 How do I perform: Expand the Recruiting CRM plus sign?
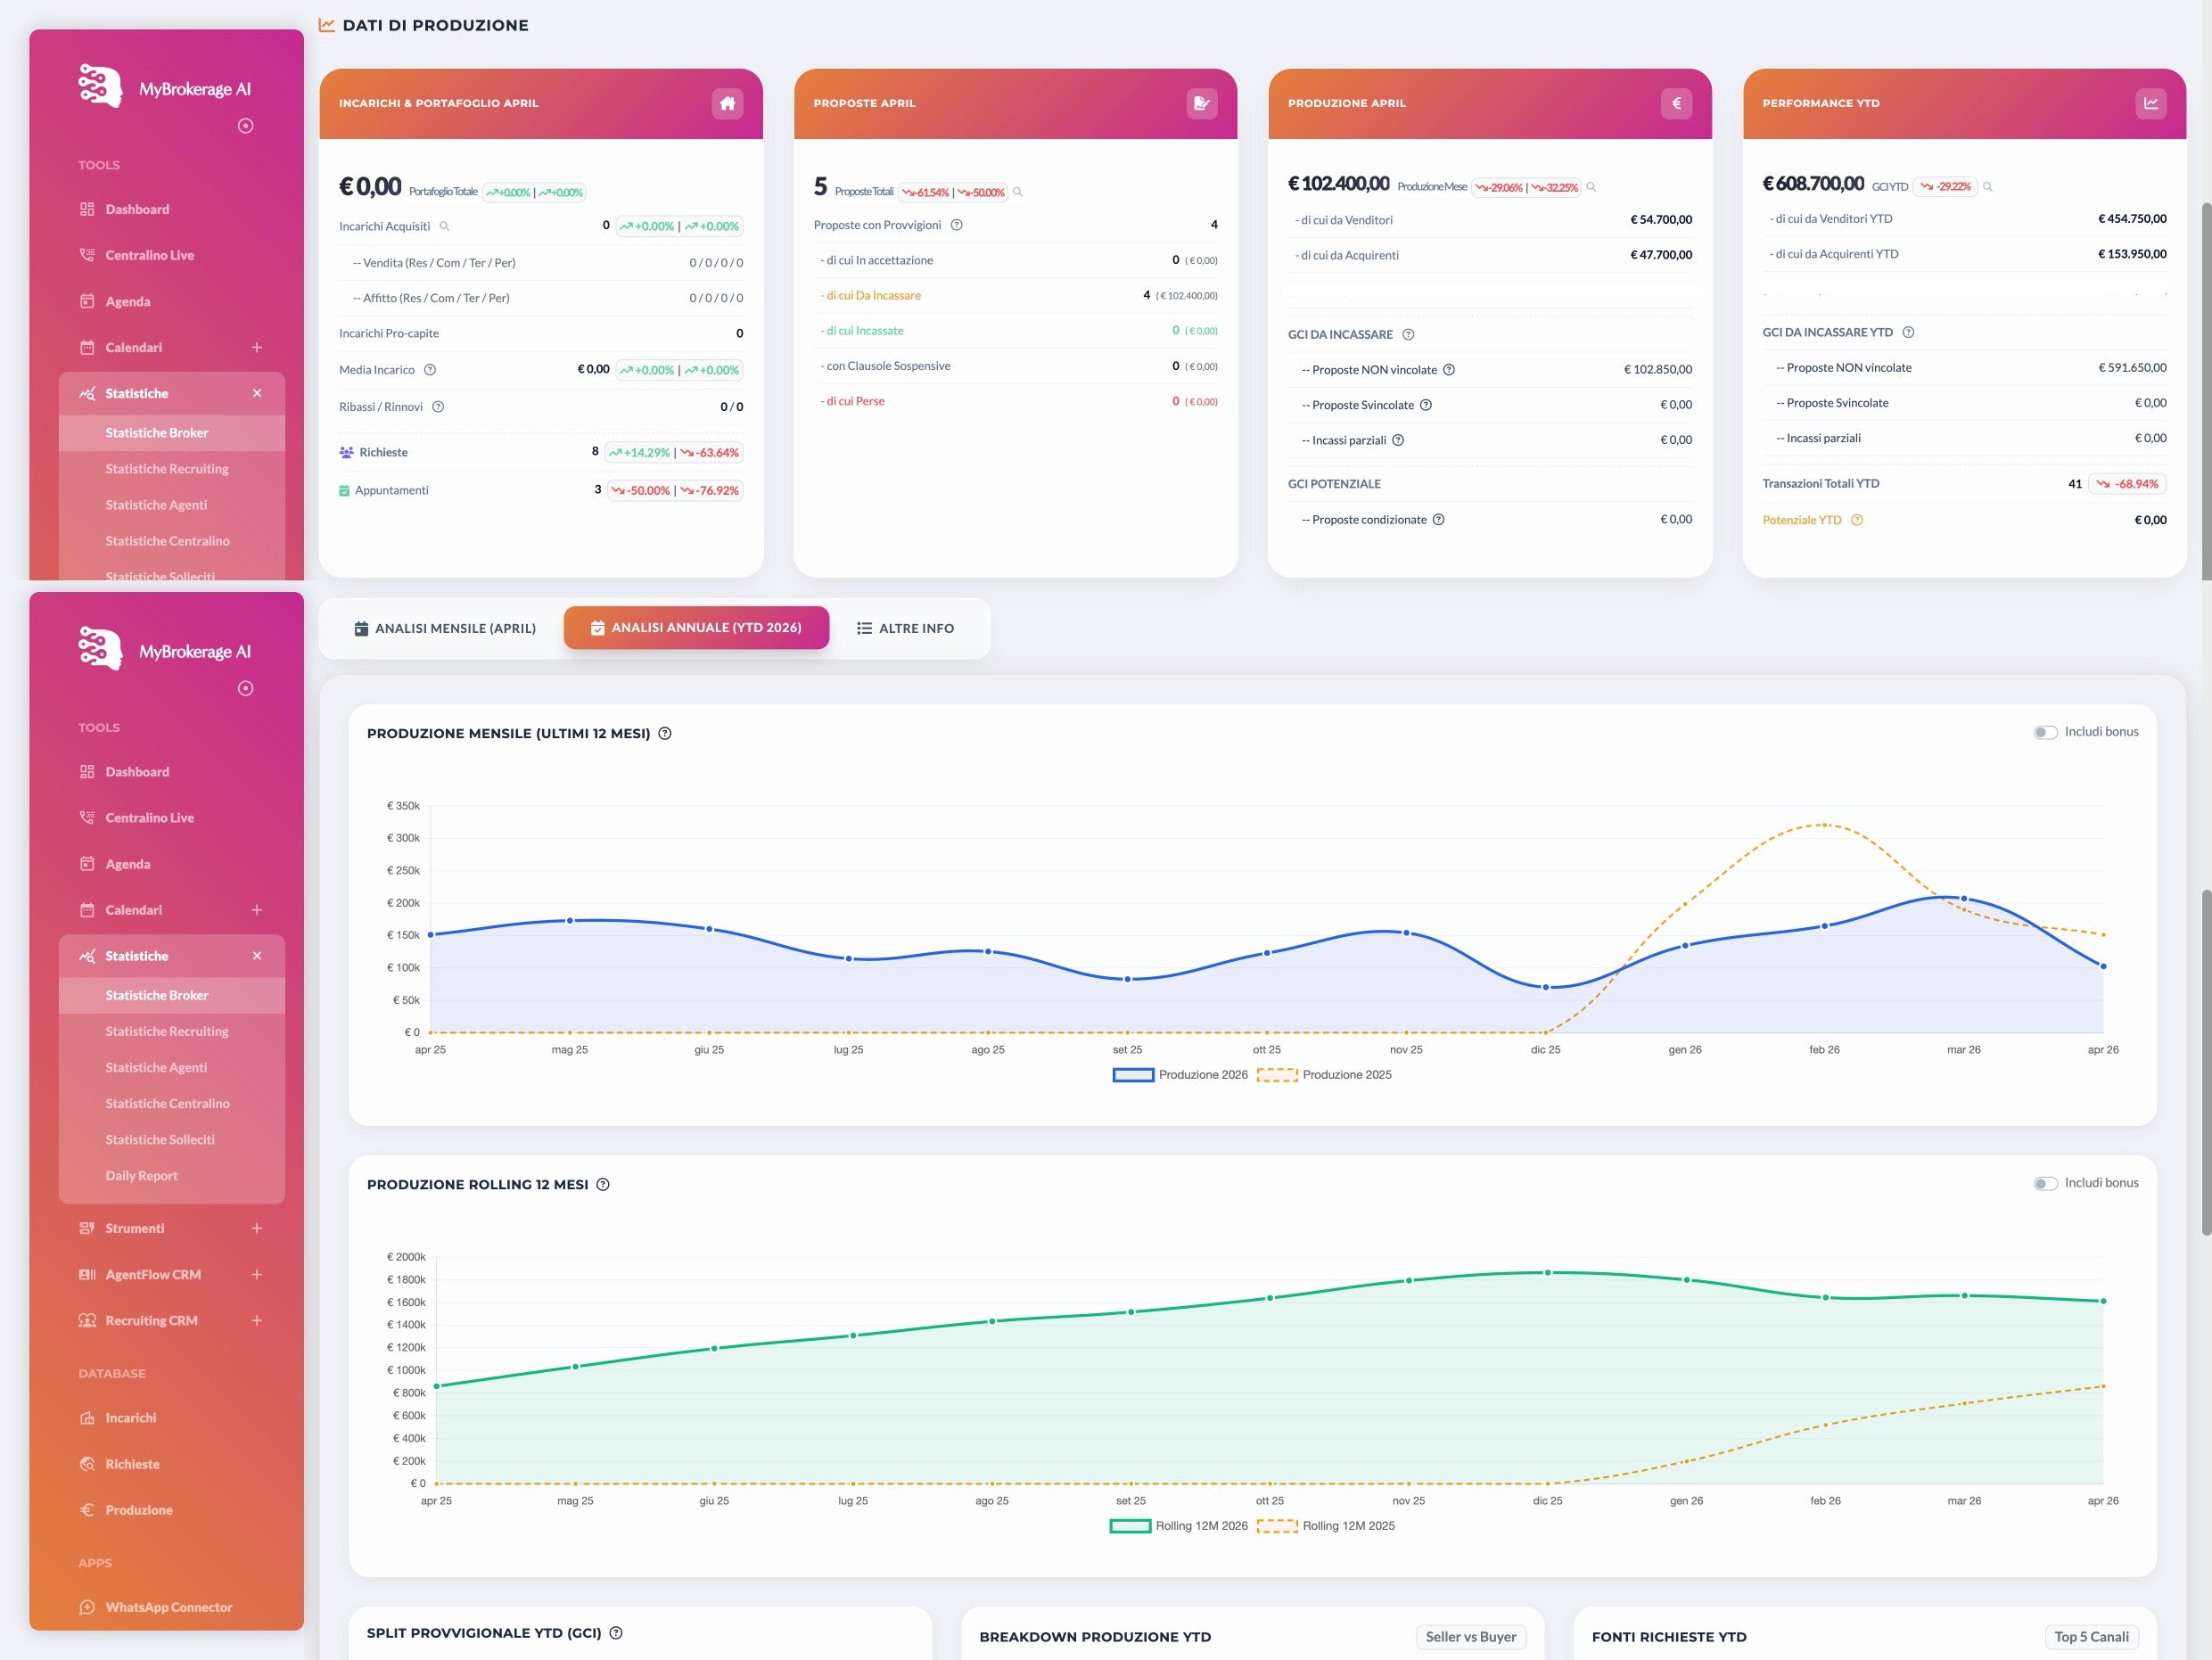click(x=256, y=1320)
